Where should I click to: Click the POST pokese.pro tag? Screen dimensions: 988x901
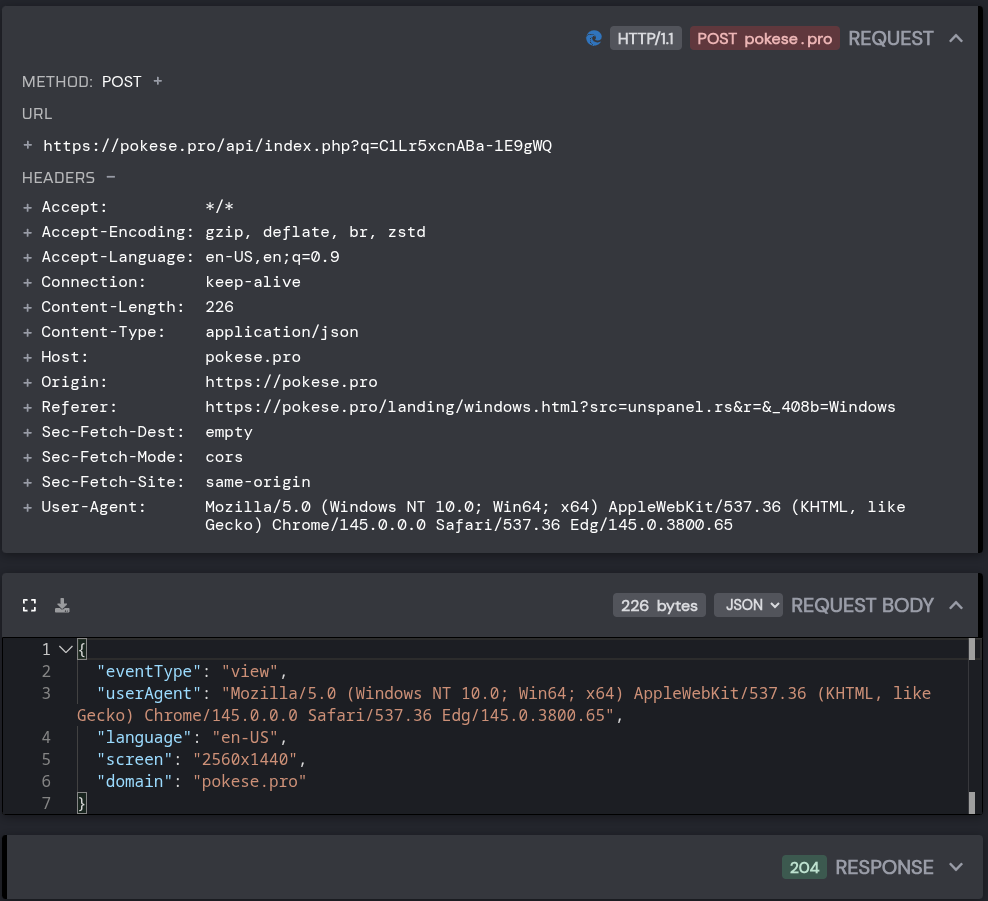[764, 38]
